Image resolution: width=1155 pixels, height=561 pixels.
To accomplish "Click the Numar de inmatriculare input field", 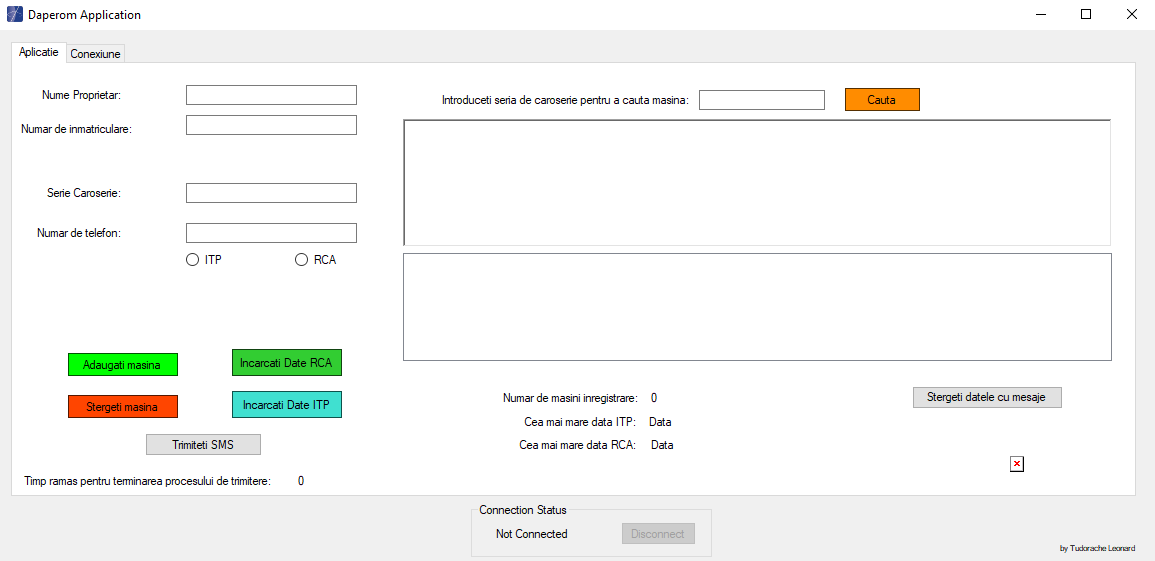I will 271,125.
